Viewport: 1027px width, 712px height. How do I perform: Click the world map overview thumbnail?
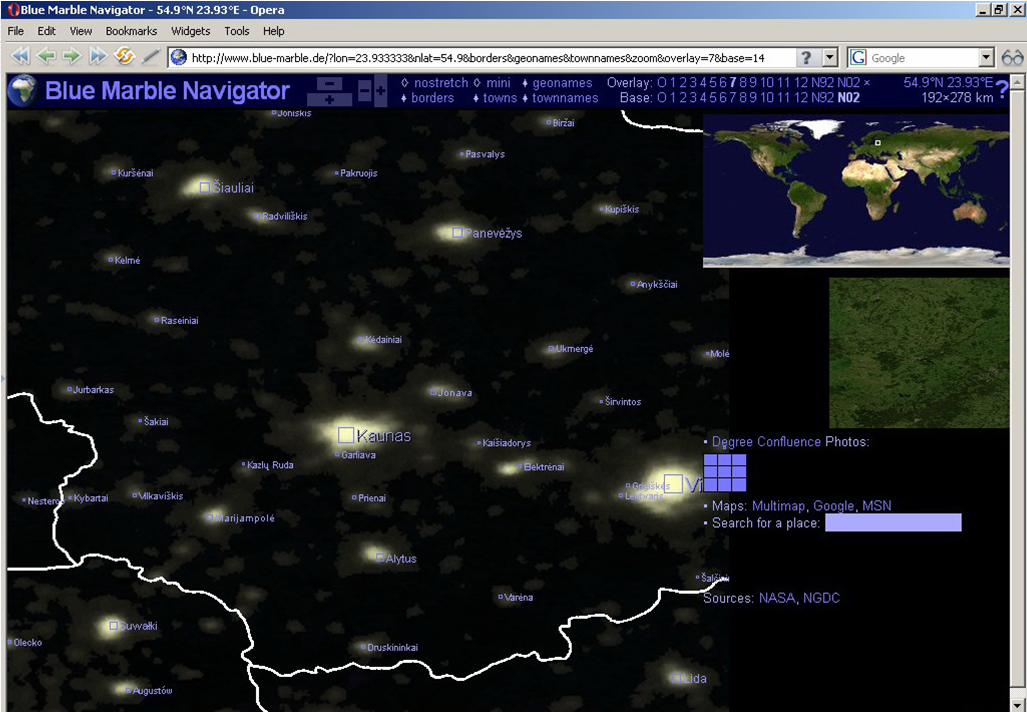(x=855, y=191)
